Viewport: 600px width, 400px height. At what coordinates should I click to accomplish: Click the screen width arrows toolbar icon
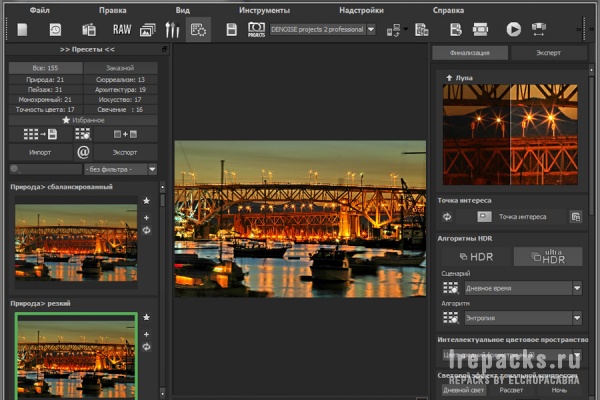click(x=539, y=29)
